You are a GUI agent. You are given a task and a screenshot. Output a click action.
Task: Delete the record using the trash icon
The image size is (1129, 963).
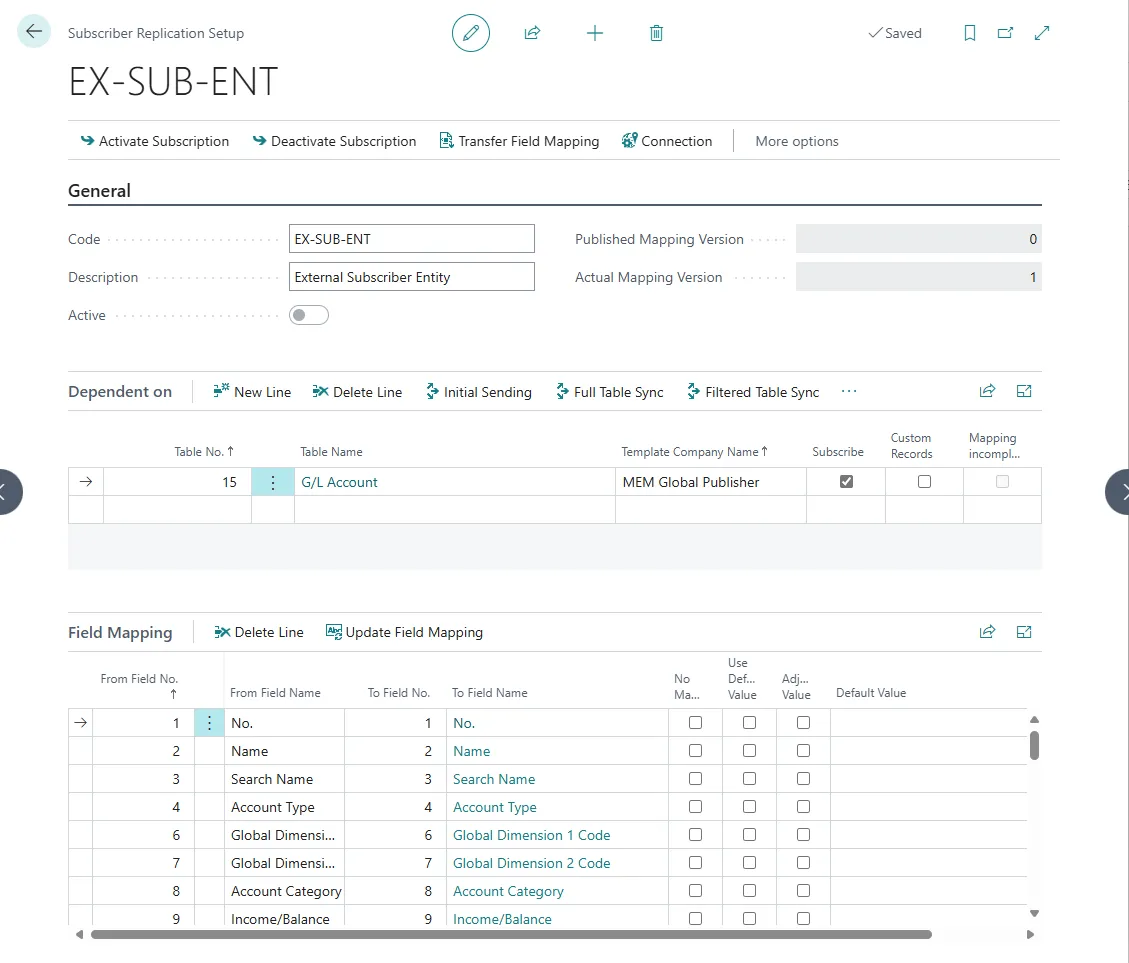tap(656, 32)
